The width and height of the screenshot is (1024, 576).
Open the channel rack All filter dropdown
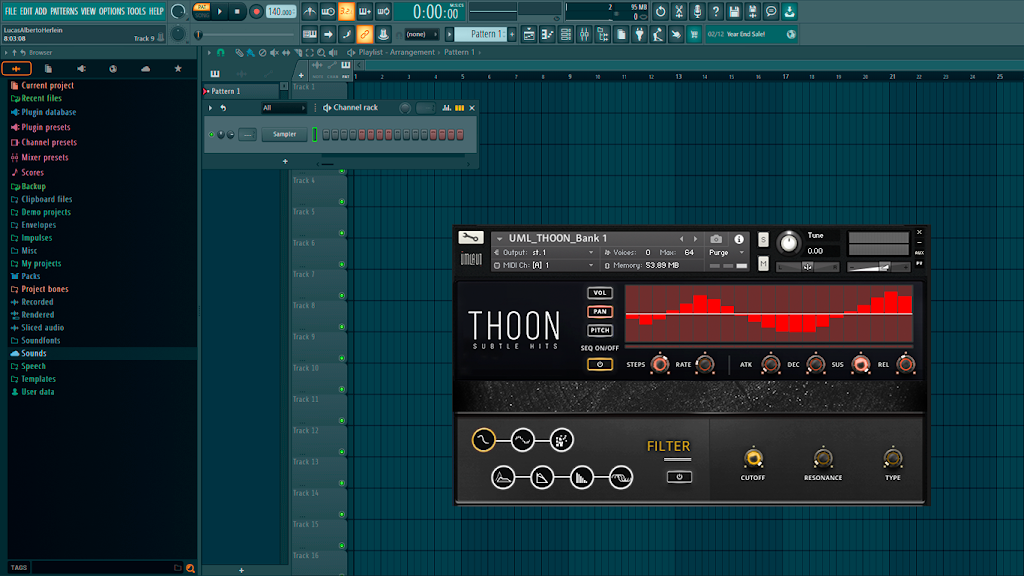click(x=283, y=108)
